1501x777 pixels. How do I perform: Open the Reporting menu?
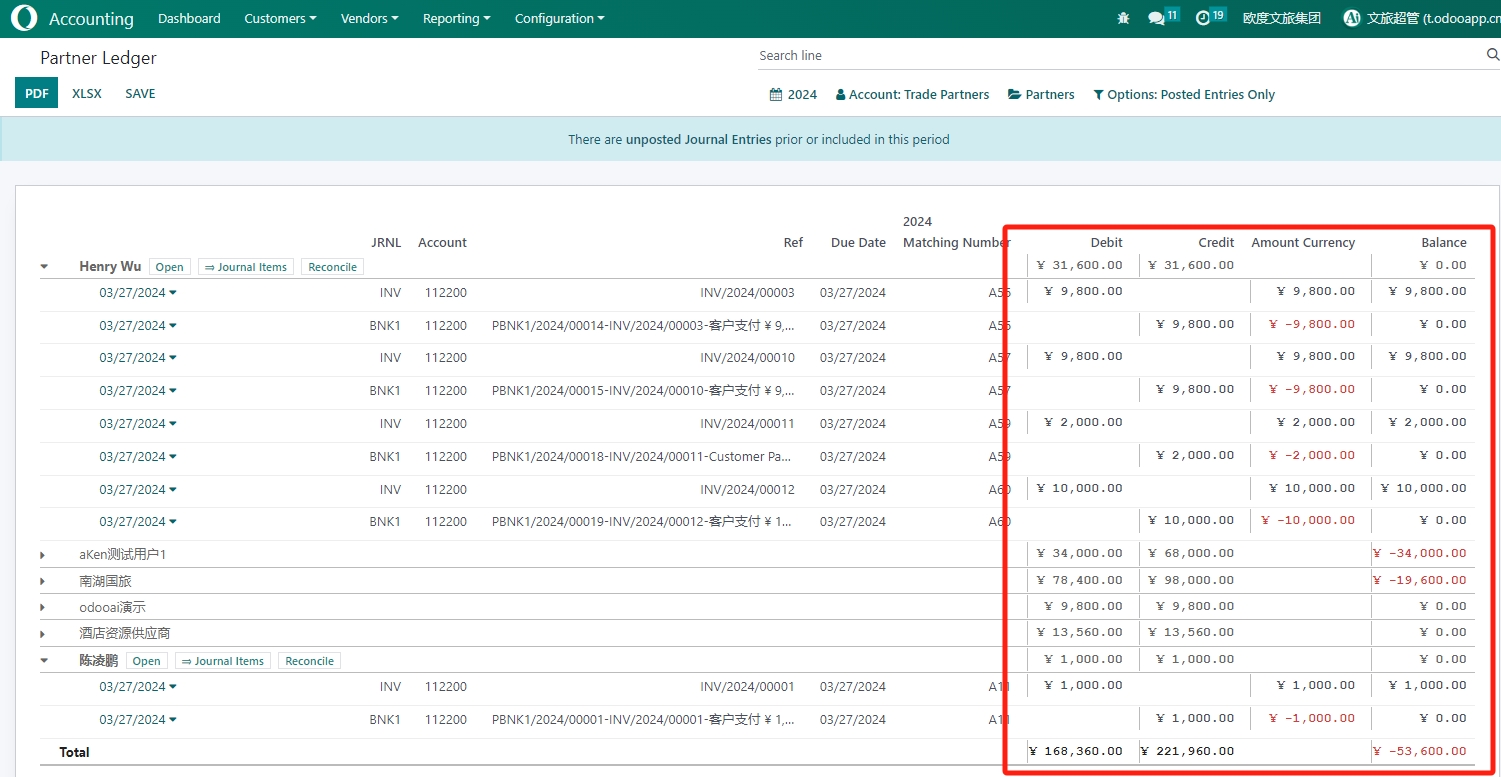tap(456, 18)
